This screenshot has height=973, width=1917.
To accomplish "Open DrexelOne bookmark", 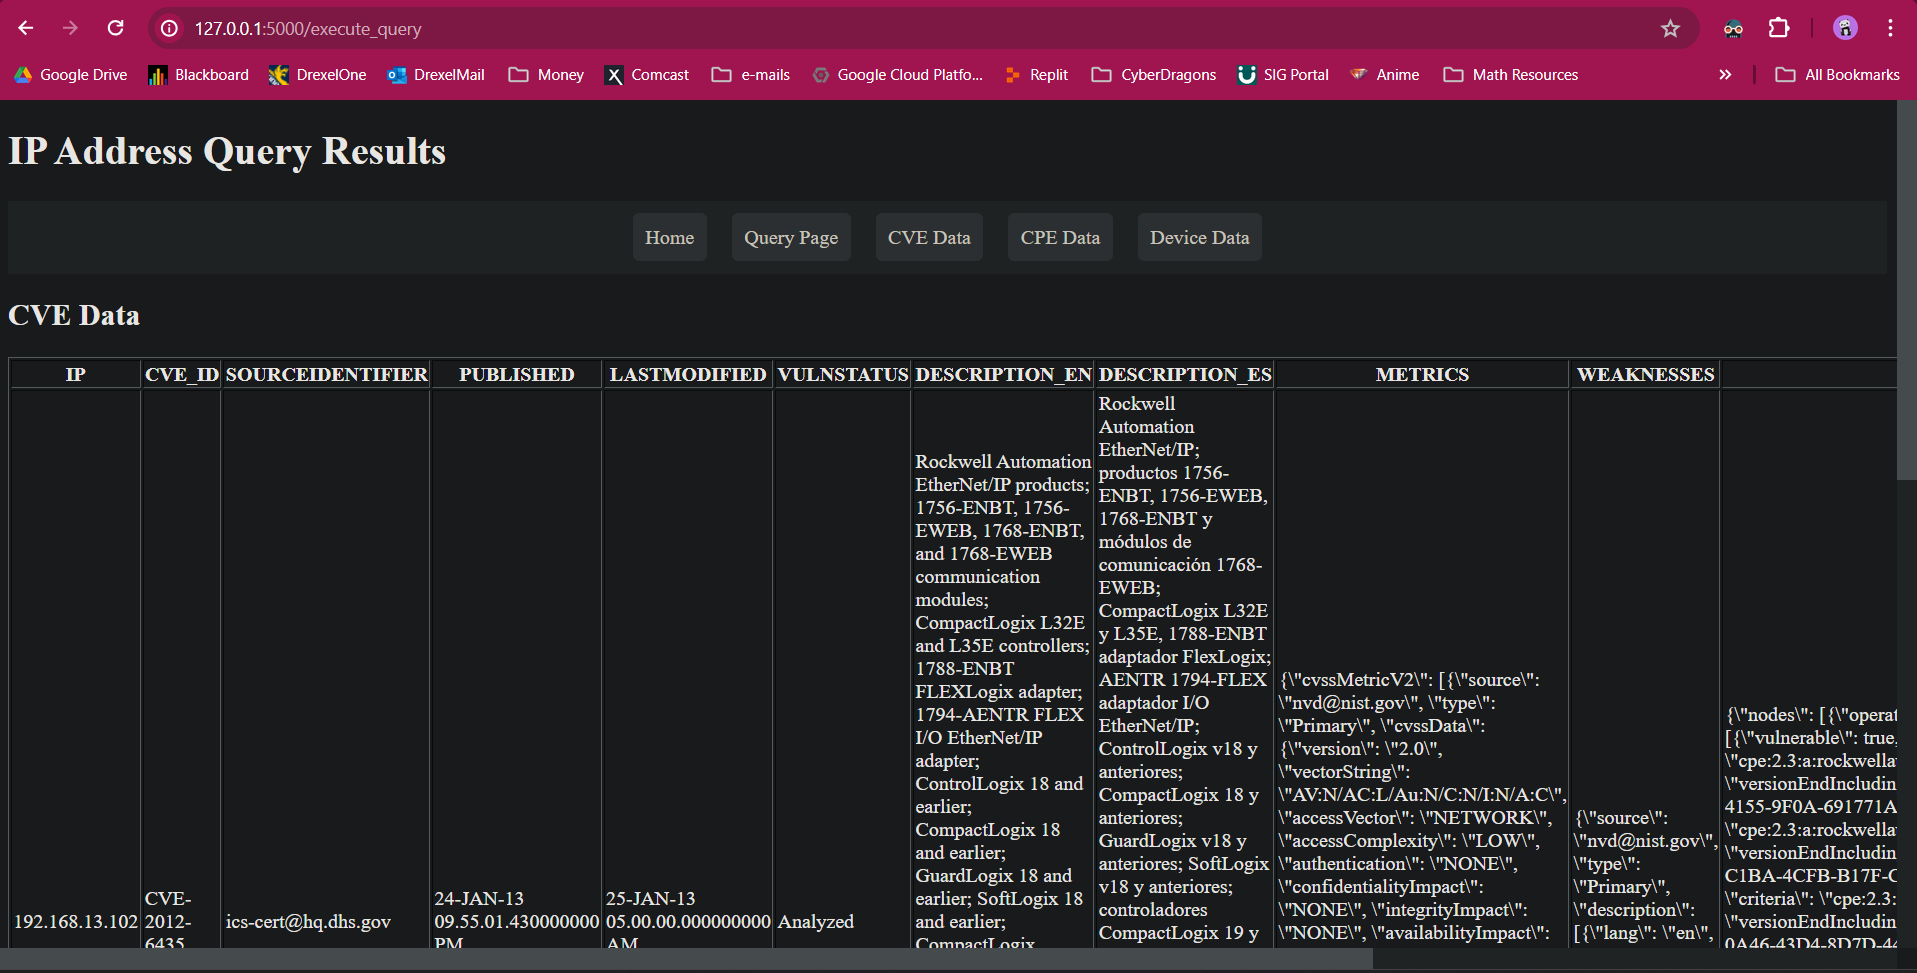I will 318,75.
